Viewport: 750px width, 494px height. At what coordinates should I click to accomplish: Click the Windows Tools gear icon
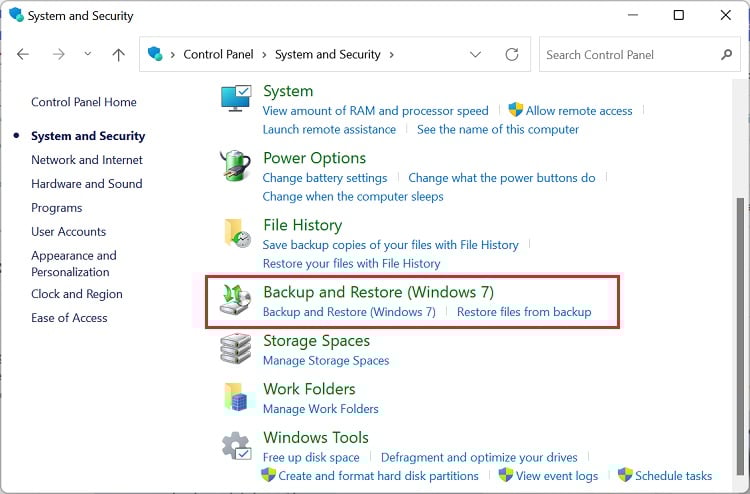(x=236, y=444)
